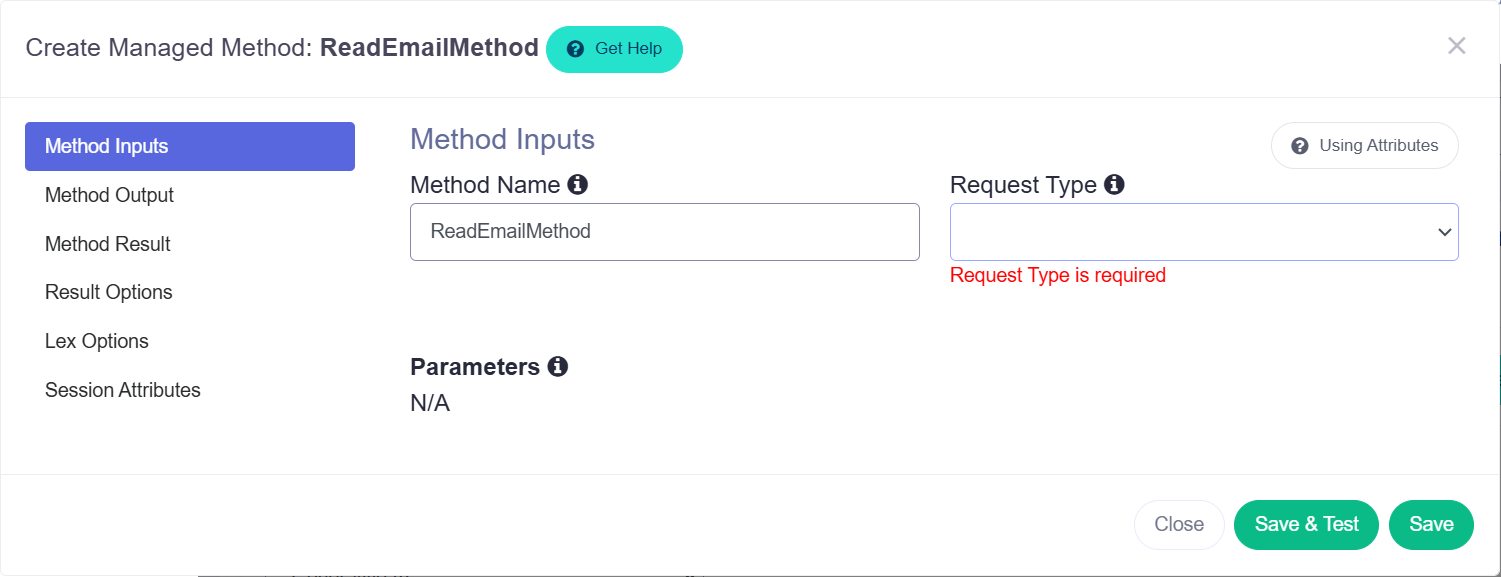Close the dialog with the X icon
This screenshot has height=577, width=1501.
coord(1457,45)
